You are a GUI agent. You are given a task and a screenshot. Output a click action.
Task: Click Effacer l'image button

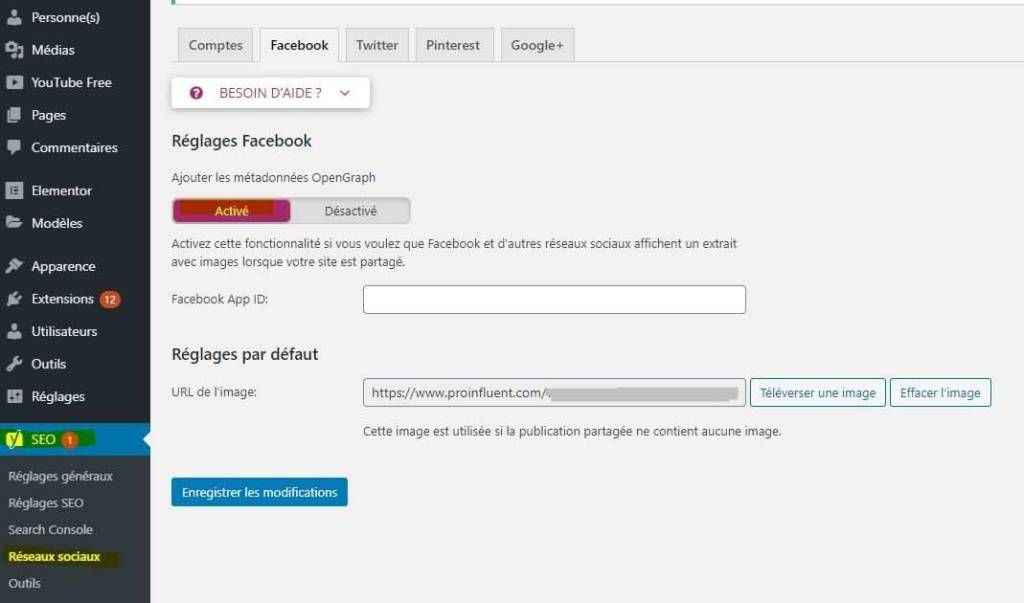940,393
